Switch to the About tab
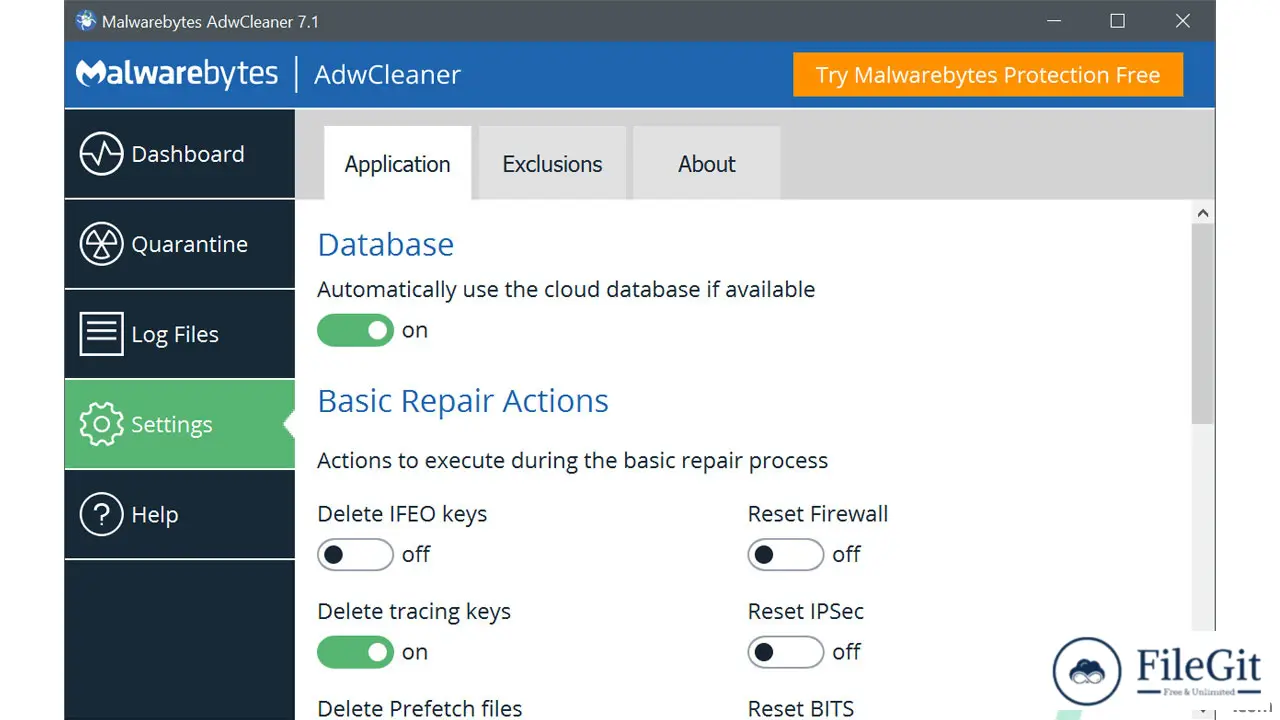The image size is (1280, 720). [x=706, y=163]
